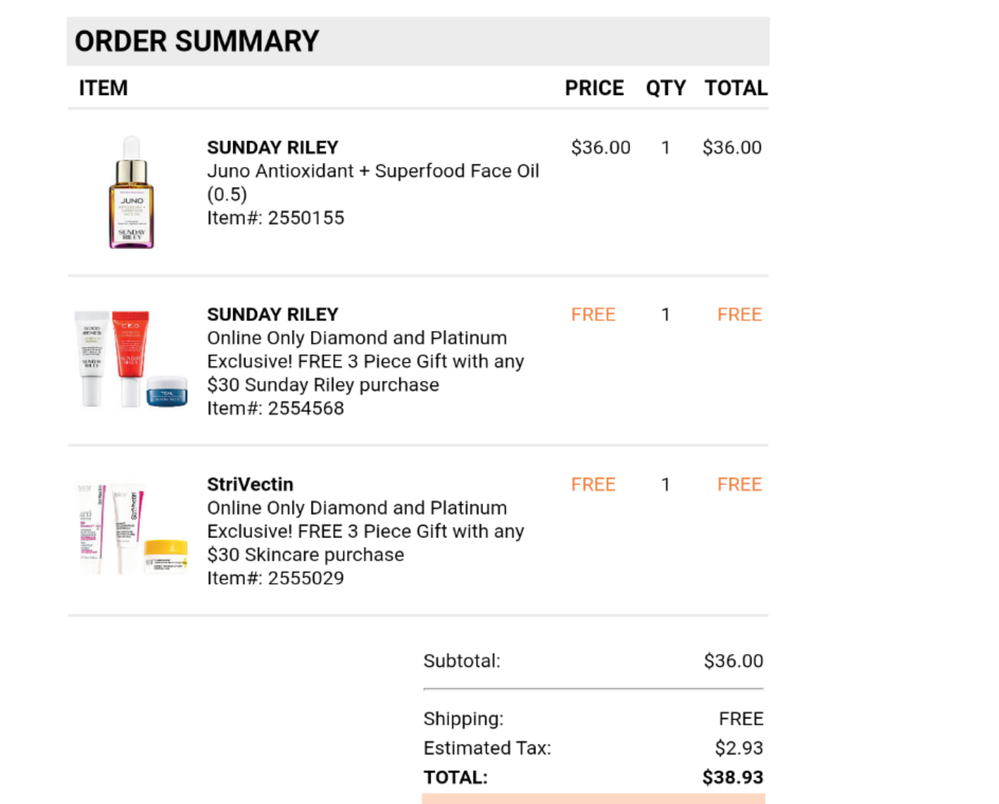
Task: Click the PRICE column header
Action: click(594, 88)
